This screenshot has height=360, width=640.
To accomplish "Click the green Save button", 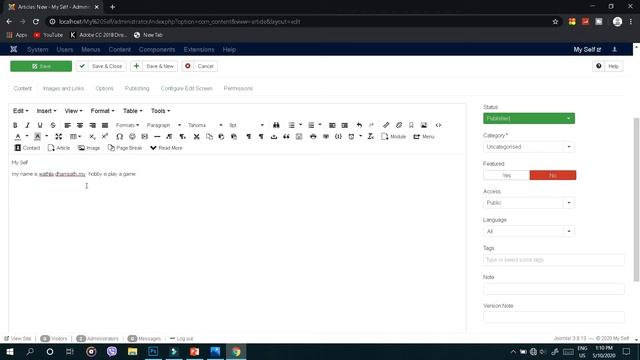I will 41,66.
